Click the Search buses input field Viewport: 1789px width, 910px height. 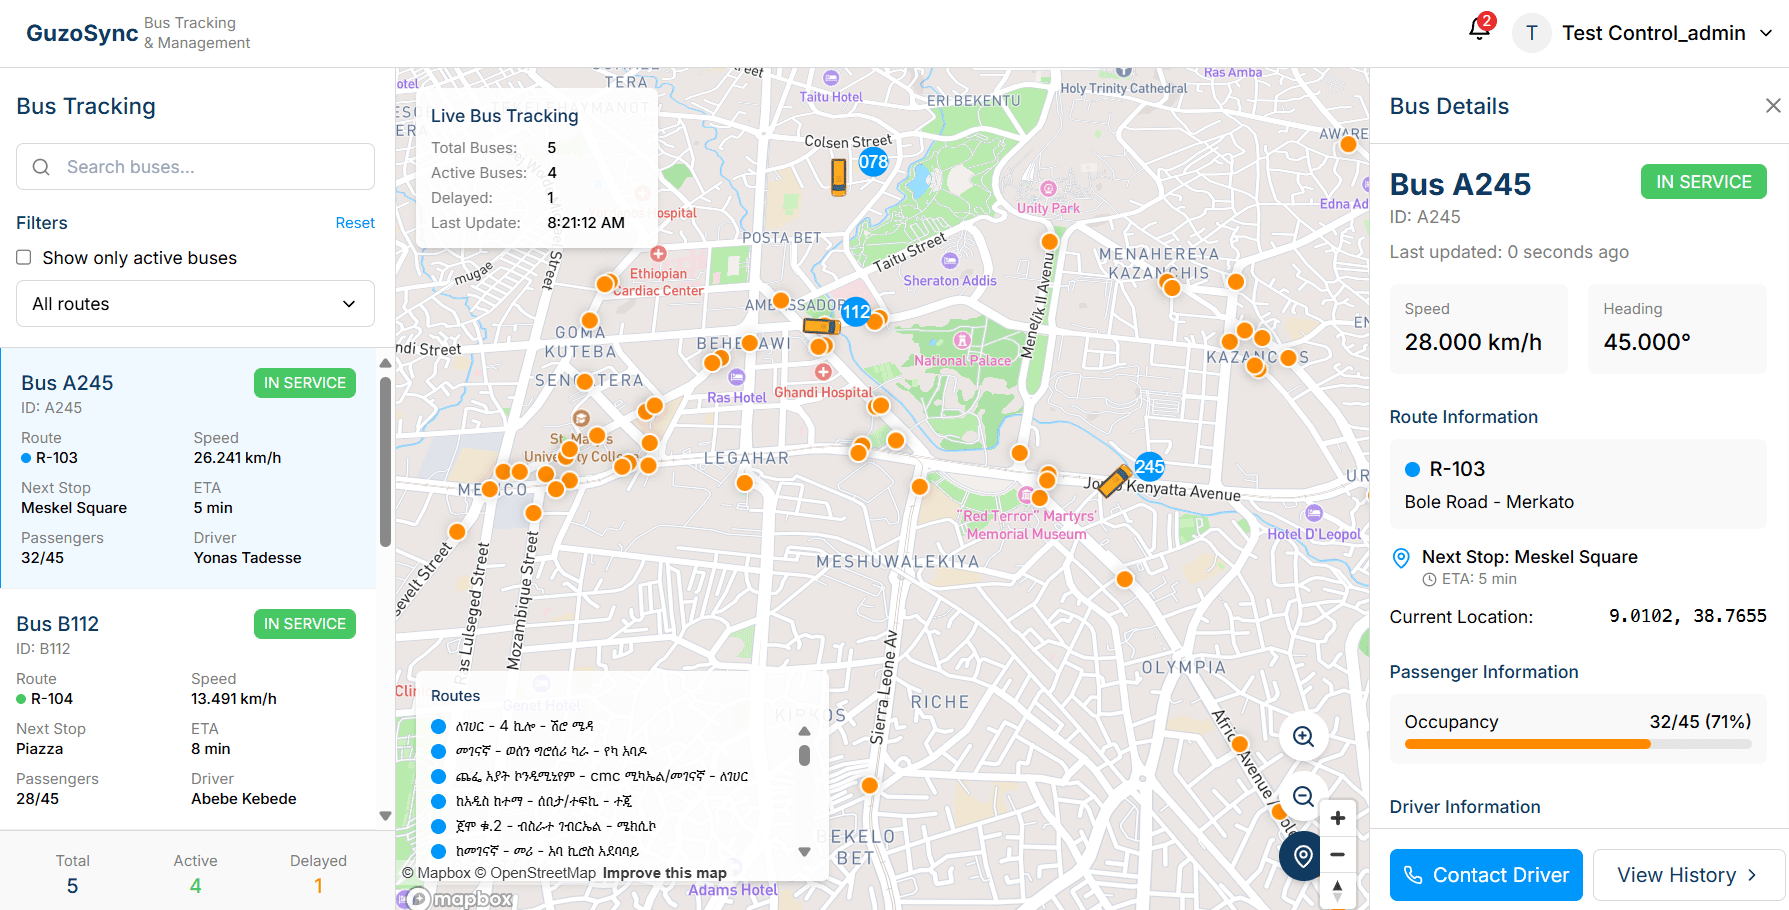195,167
